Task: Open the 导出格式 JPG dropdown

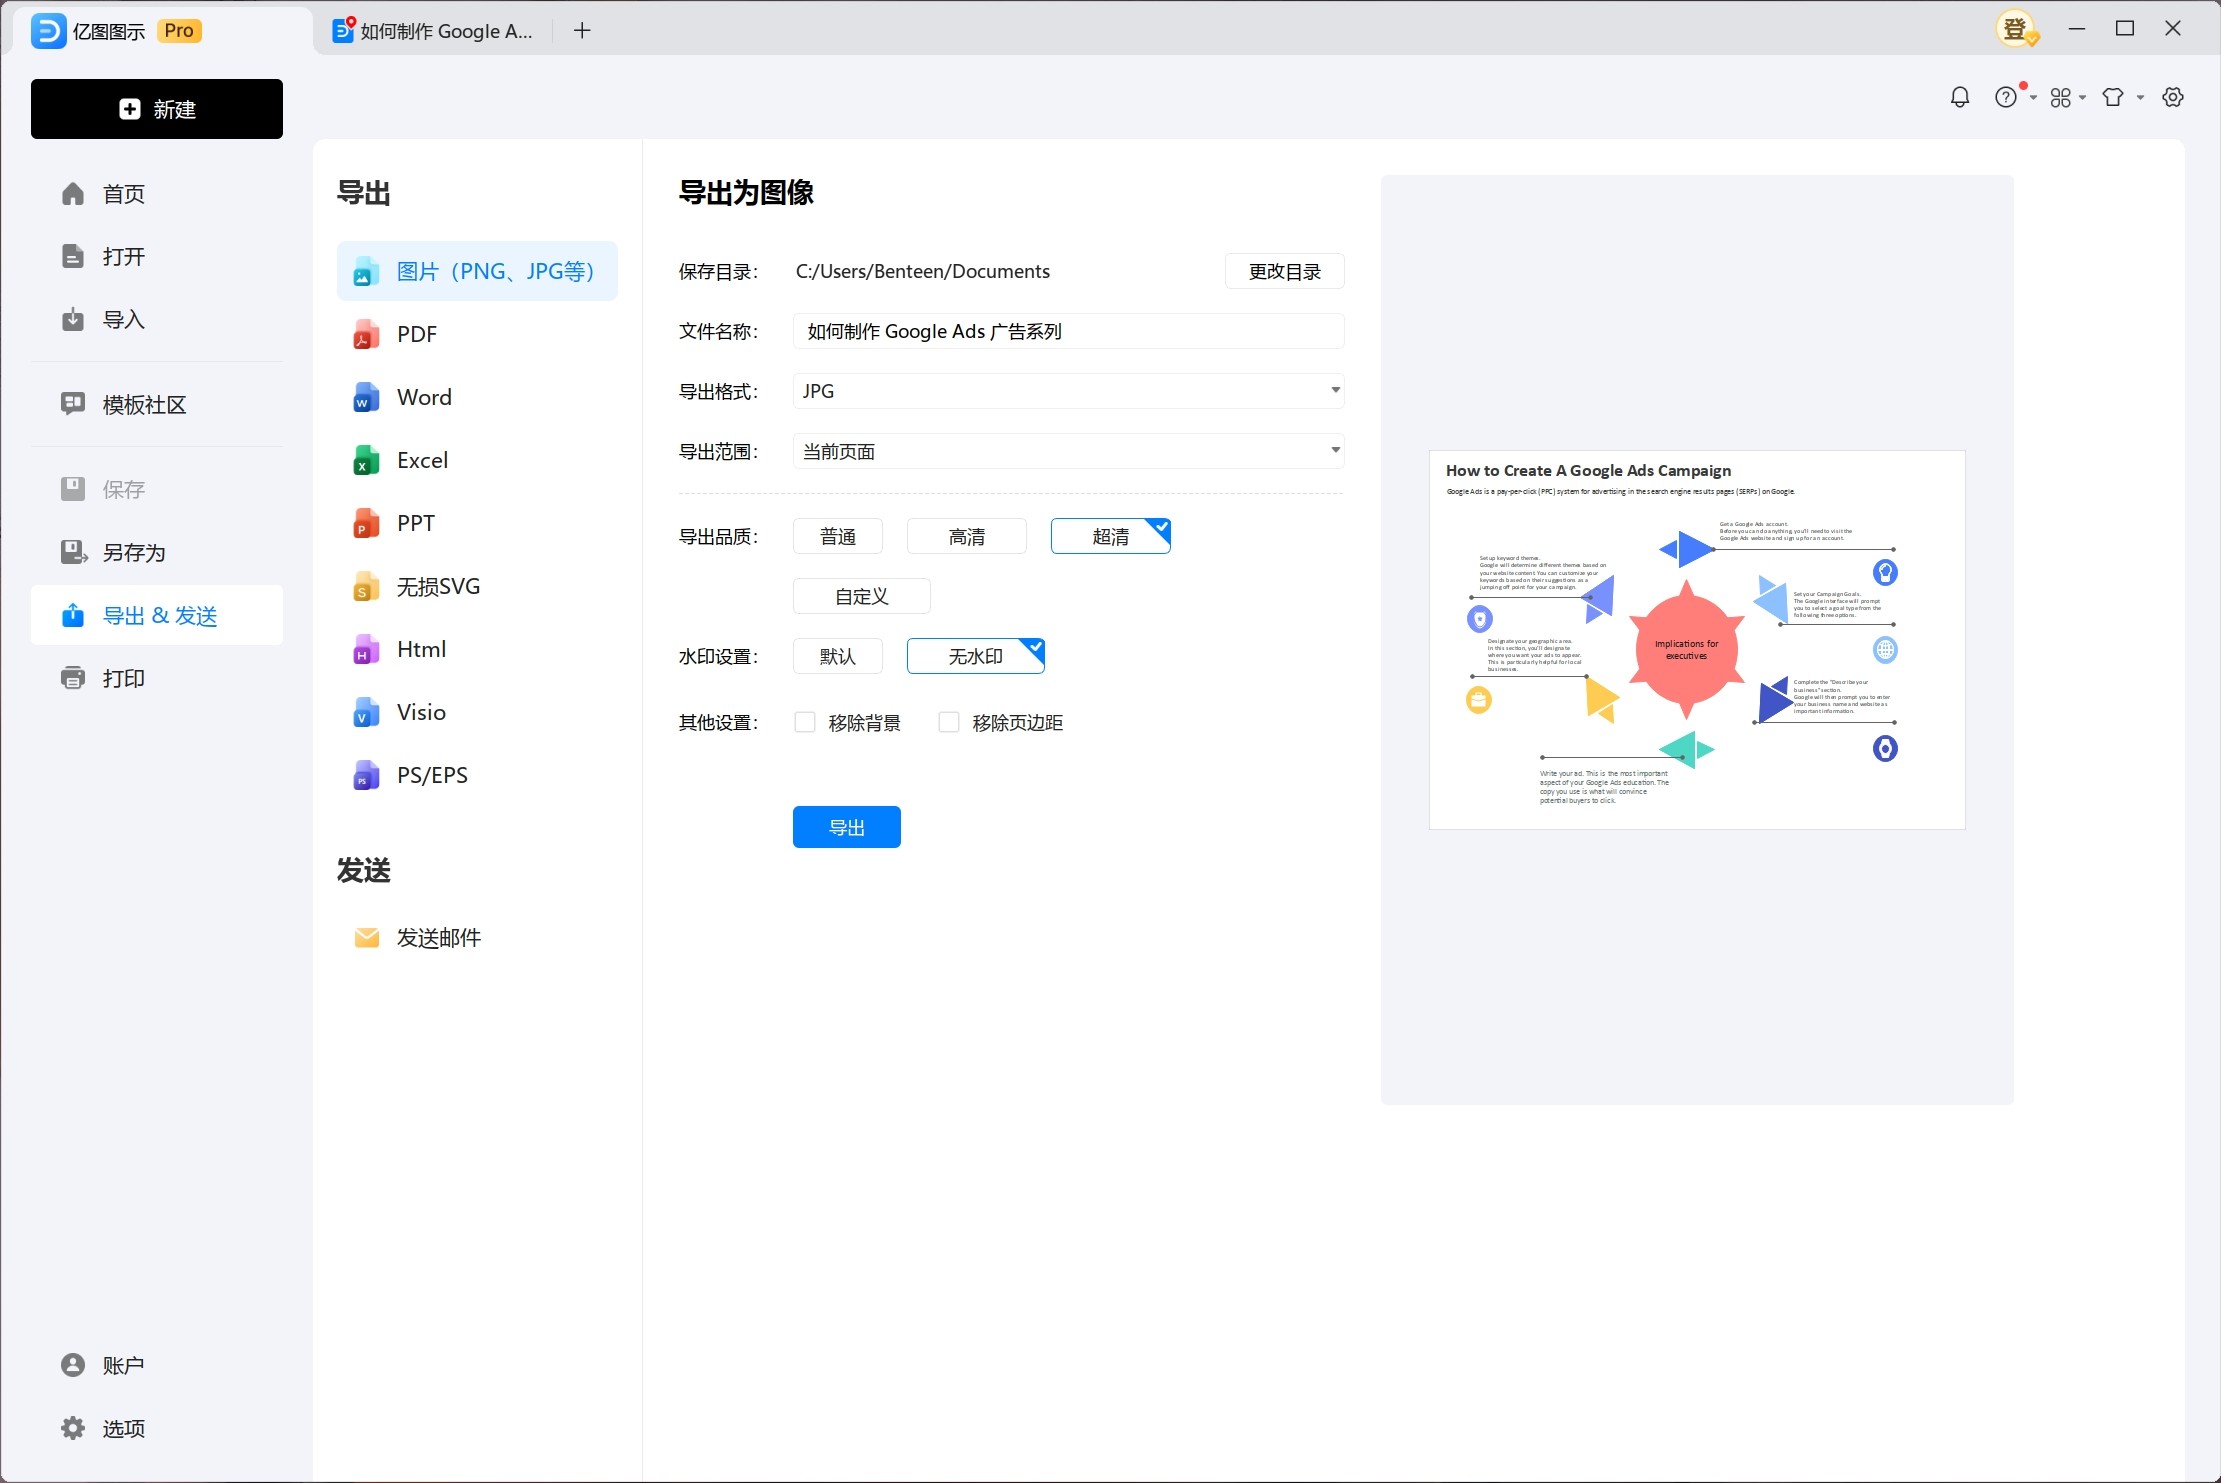Action: [x=1068, y=391]
